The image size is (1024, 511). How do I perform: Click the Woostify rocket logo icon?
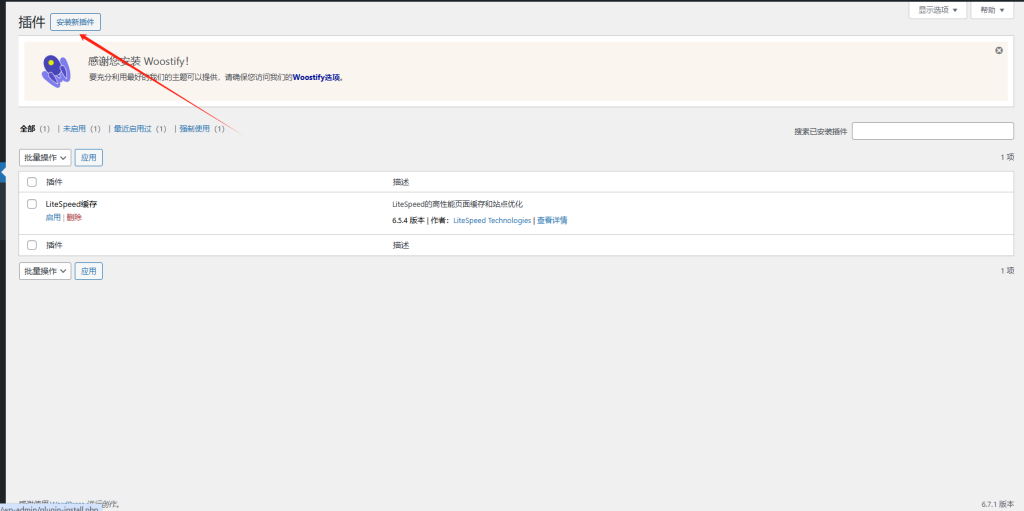pos(56,70)
